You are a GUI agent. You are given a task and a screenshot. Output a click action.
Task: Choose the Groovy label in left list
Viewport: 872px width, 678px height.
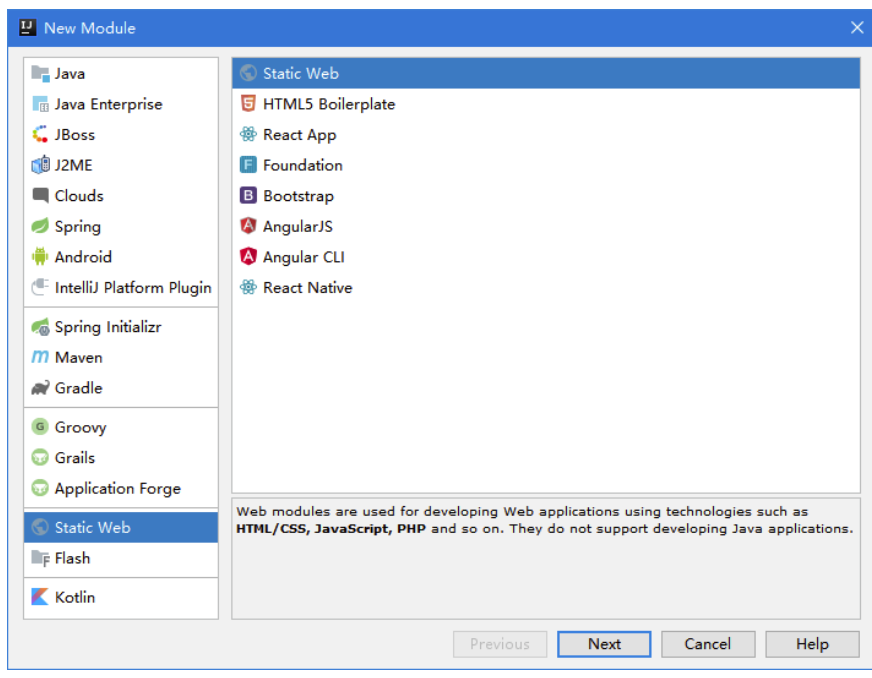(x=81, y=428)
